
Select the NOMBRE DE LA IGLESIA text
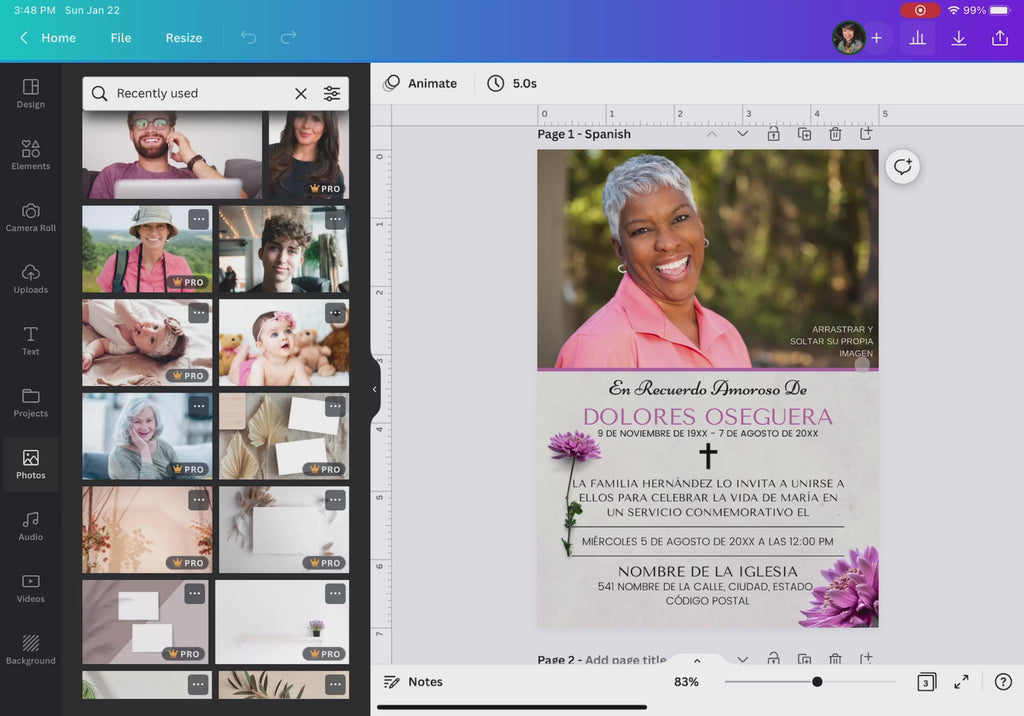(707, 571)
